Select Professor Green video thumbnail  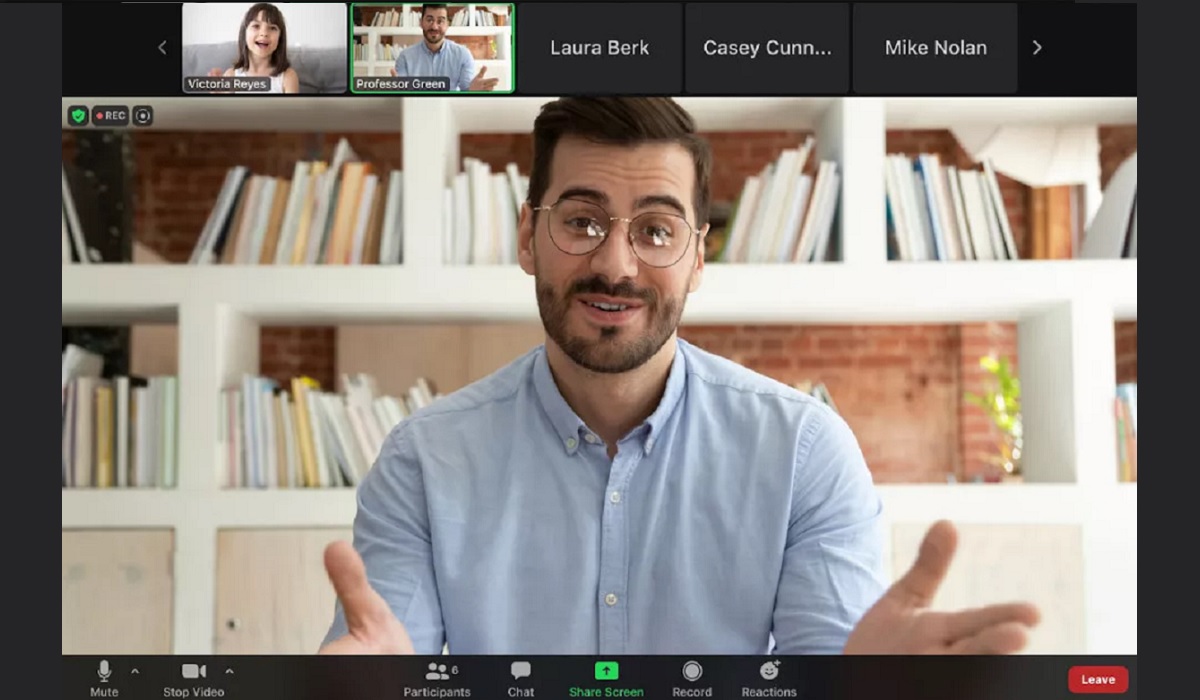(432, 48)
